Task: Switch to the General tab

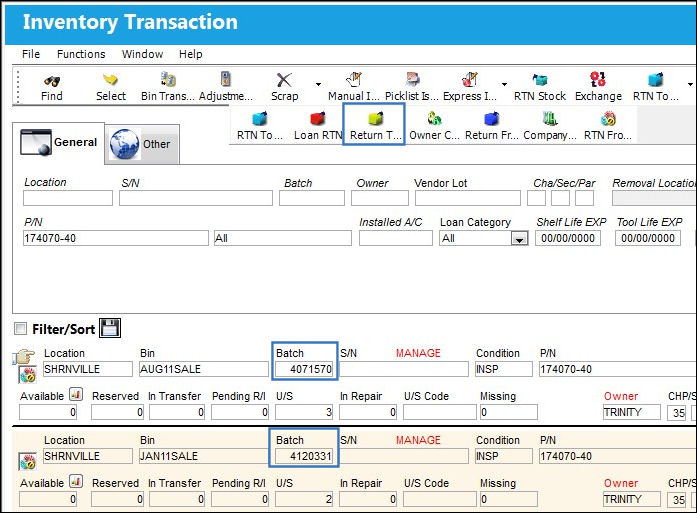Action: click(x=59, y=143)
